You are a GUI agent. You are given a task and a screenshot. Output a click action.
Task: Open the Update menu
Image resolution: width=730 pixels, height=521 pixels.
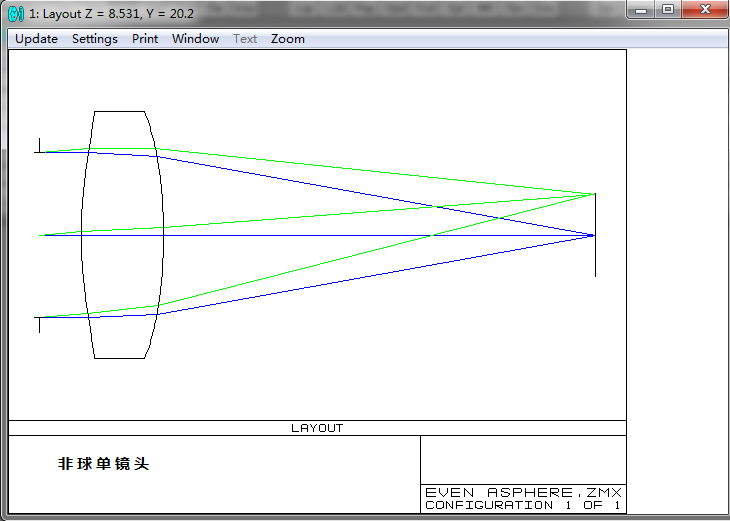(36, 39)
